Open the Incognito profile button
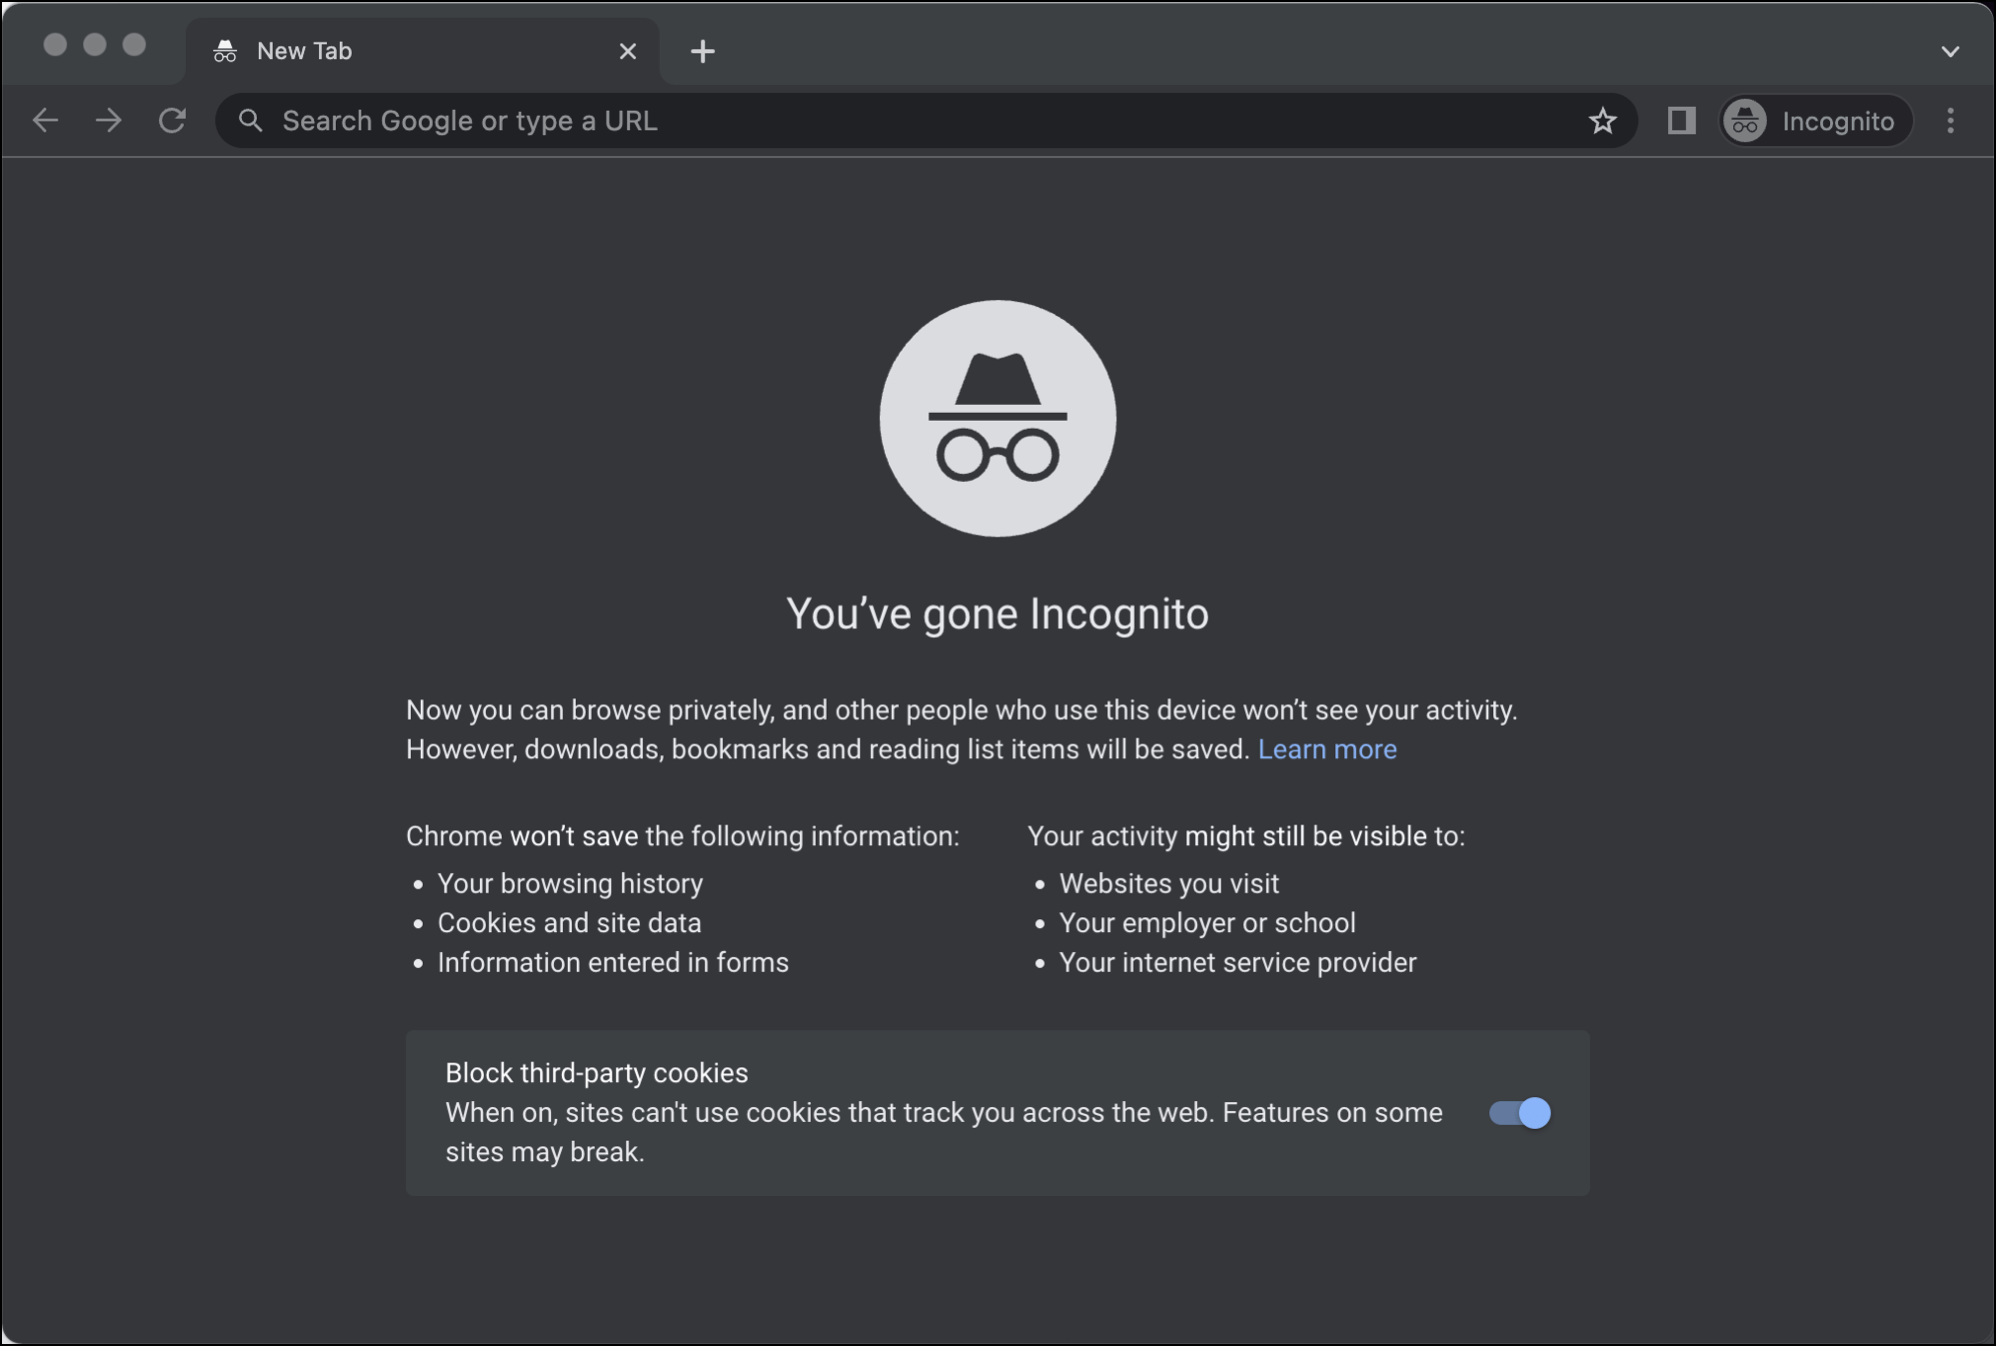Image resolution: width=1996 pixels, height=1346 pixels. coord(1816,121)
